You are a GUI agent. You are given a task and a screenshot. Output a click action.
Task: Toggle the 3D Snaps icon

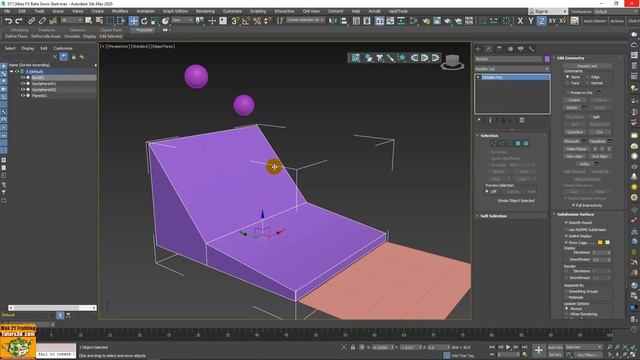point(235,21)
